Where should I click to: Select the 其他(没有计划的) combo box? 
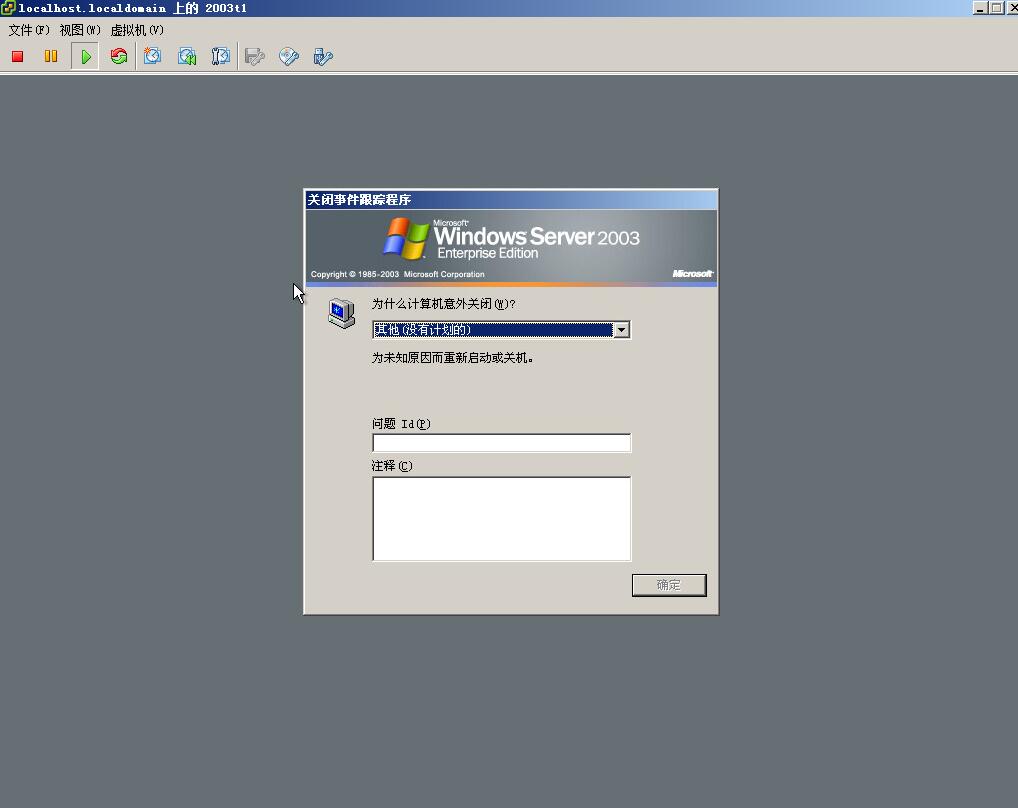tap(501, 330)
